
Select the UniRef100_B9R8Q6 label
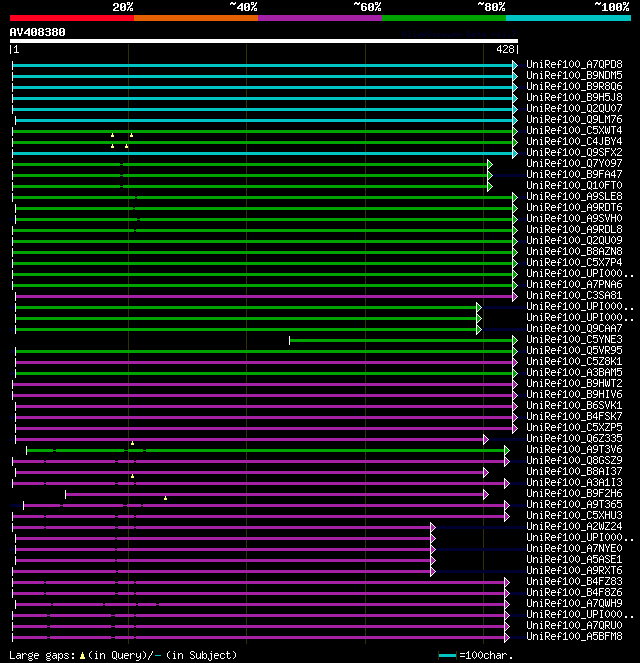(x=574, y=87)
